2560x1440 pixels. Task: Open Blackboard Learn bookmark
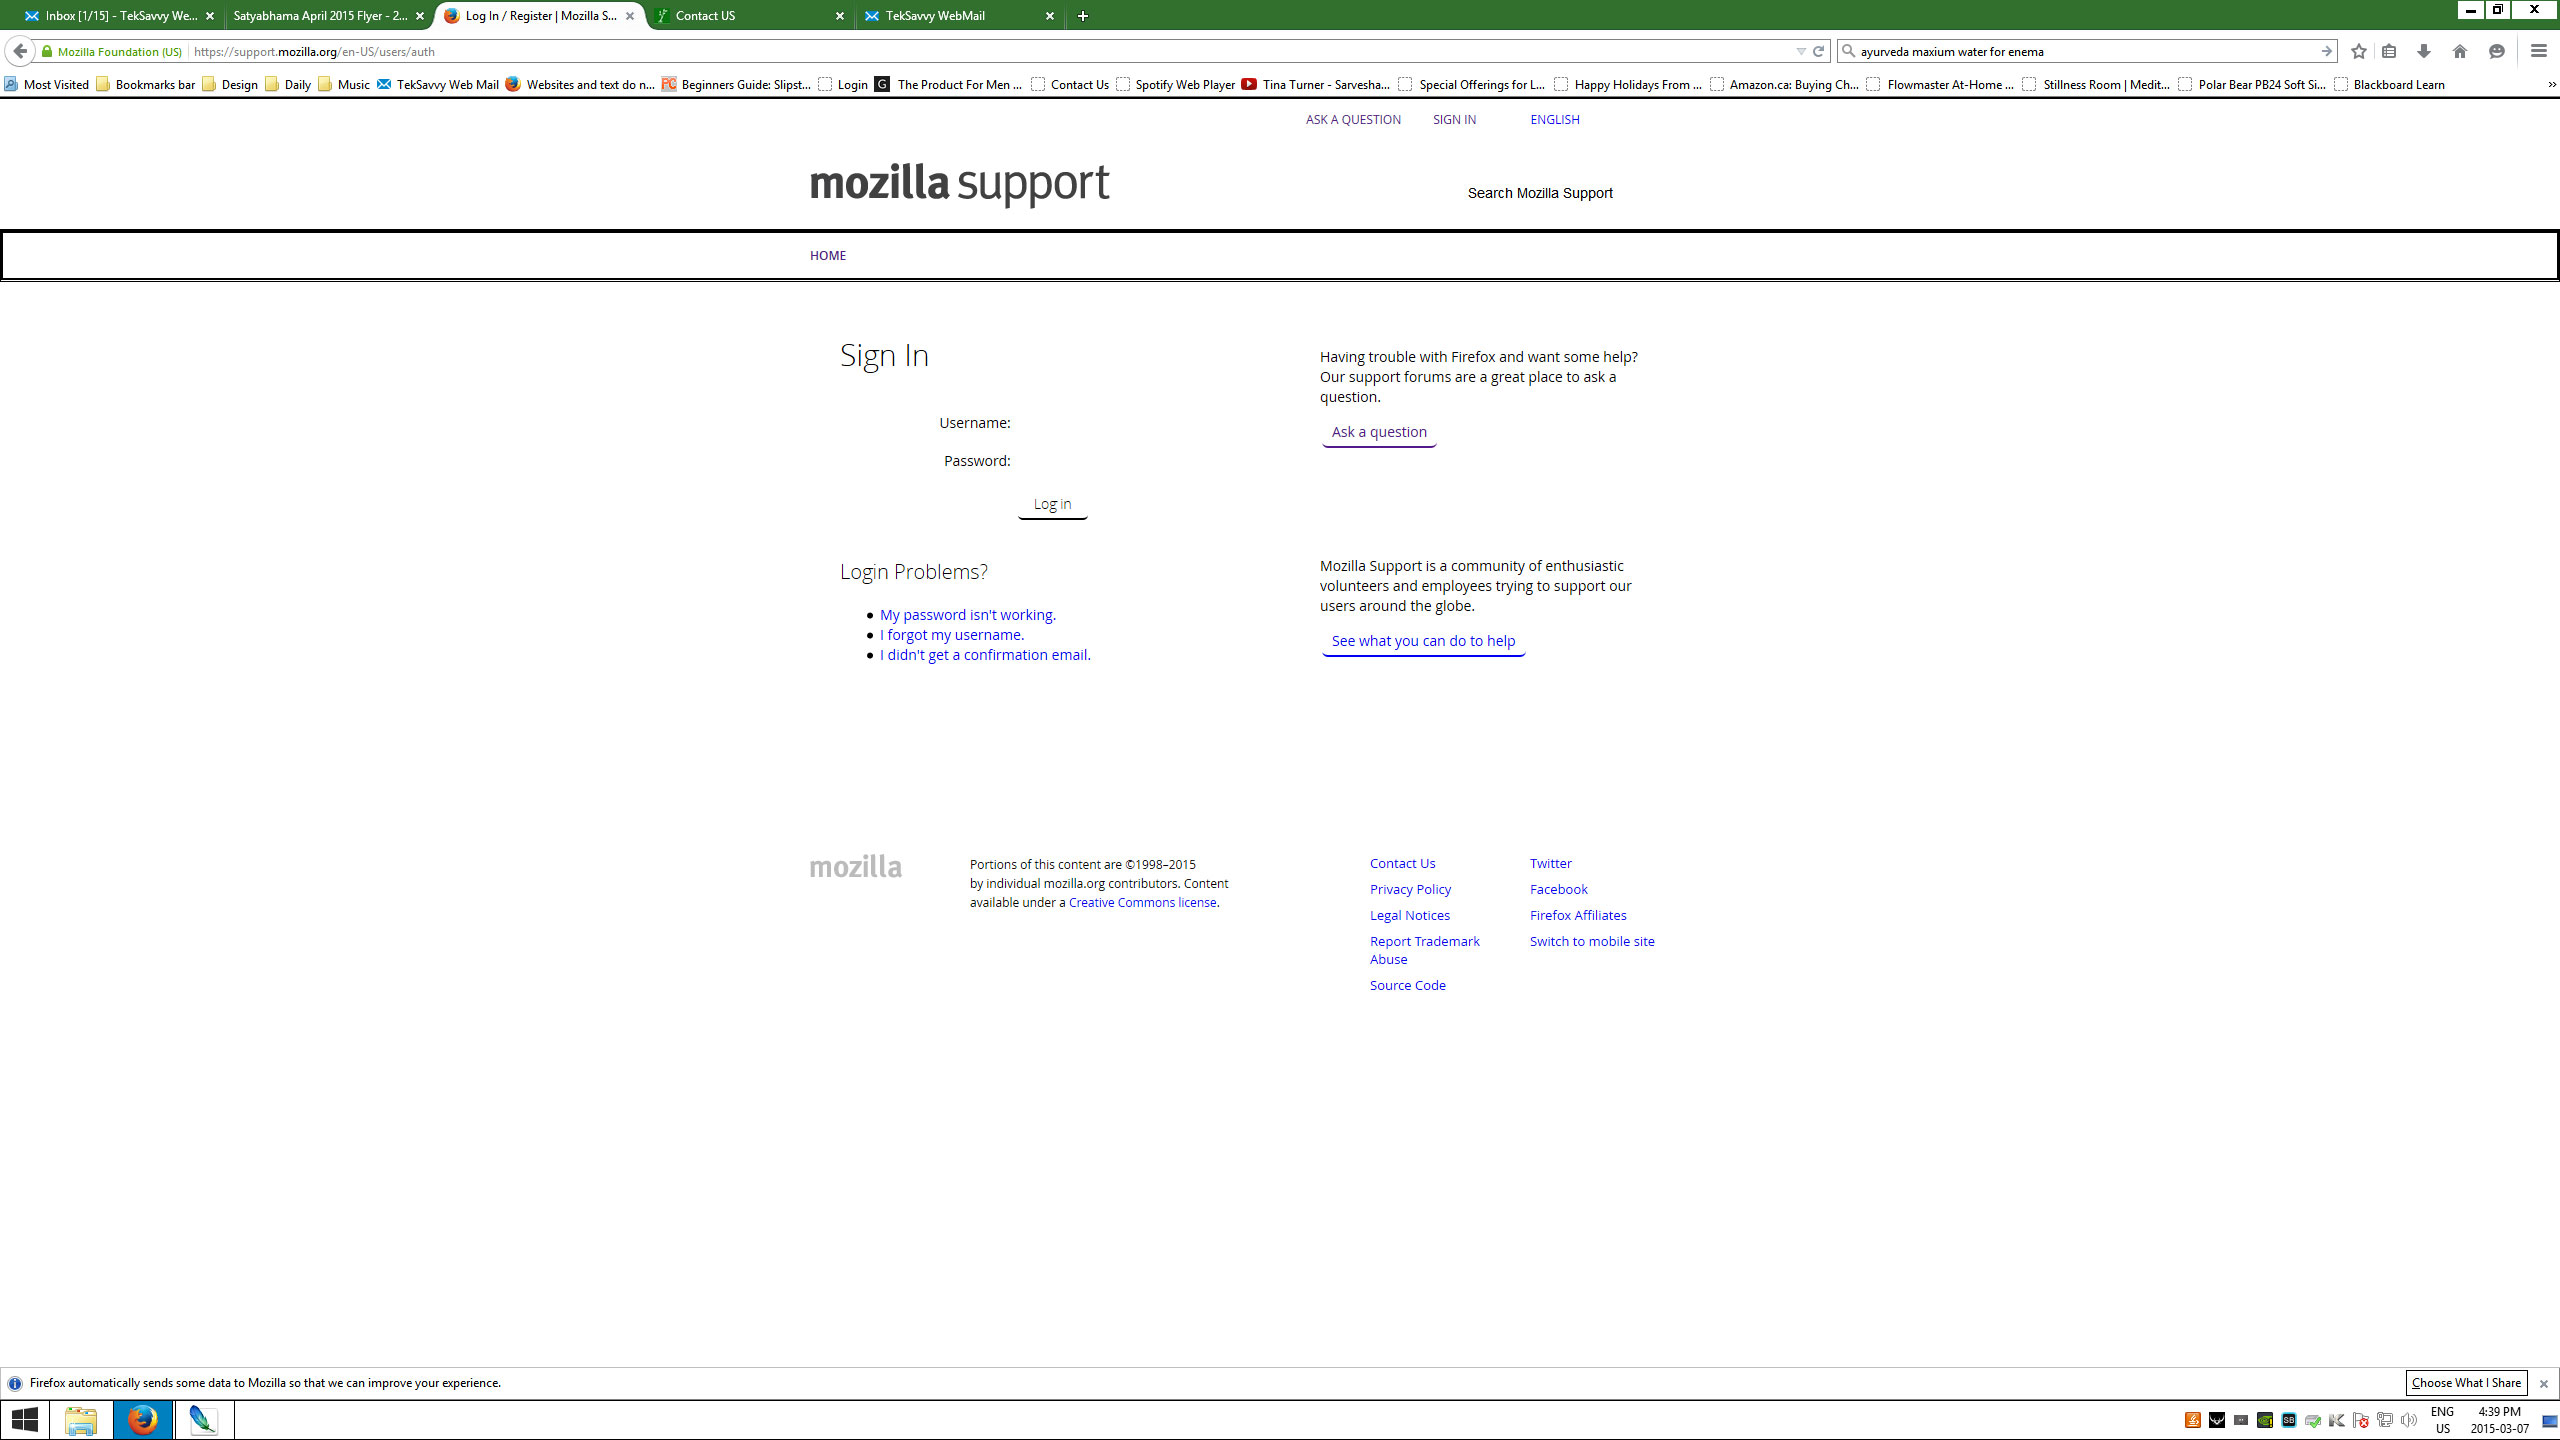[x=2389, y=84]
